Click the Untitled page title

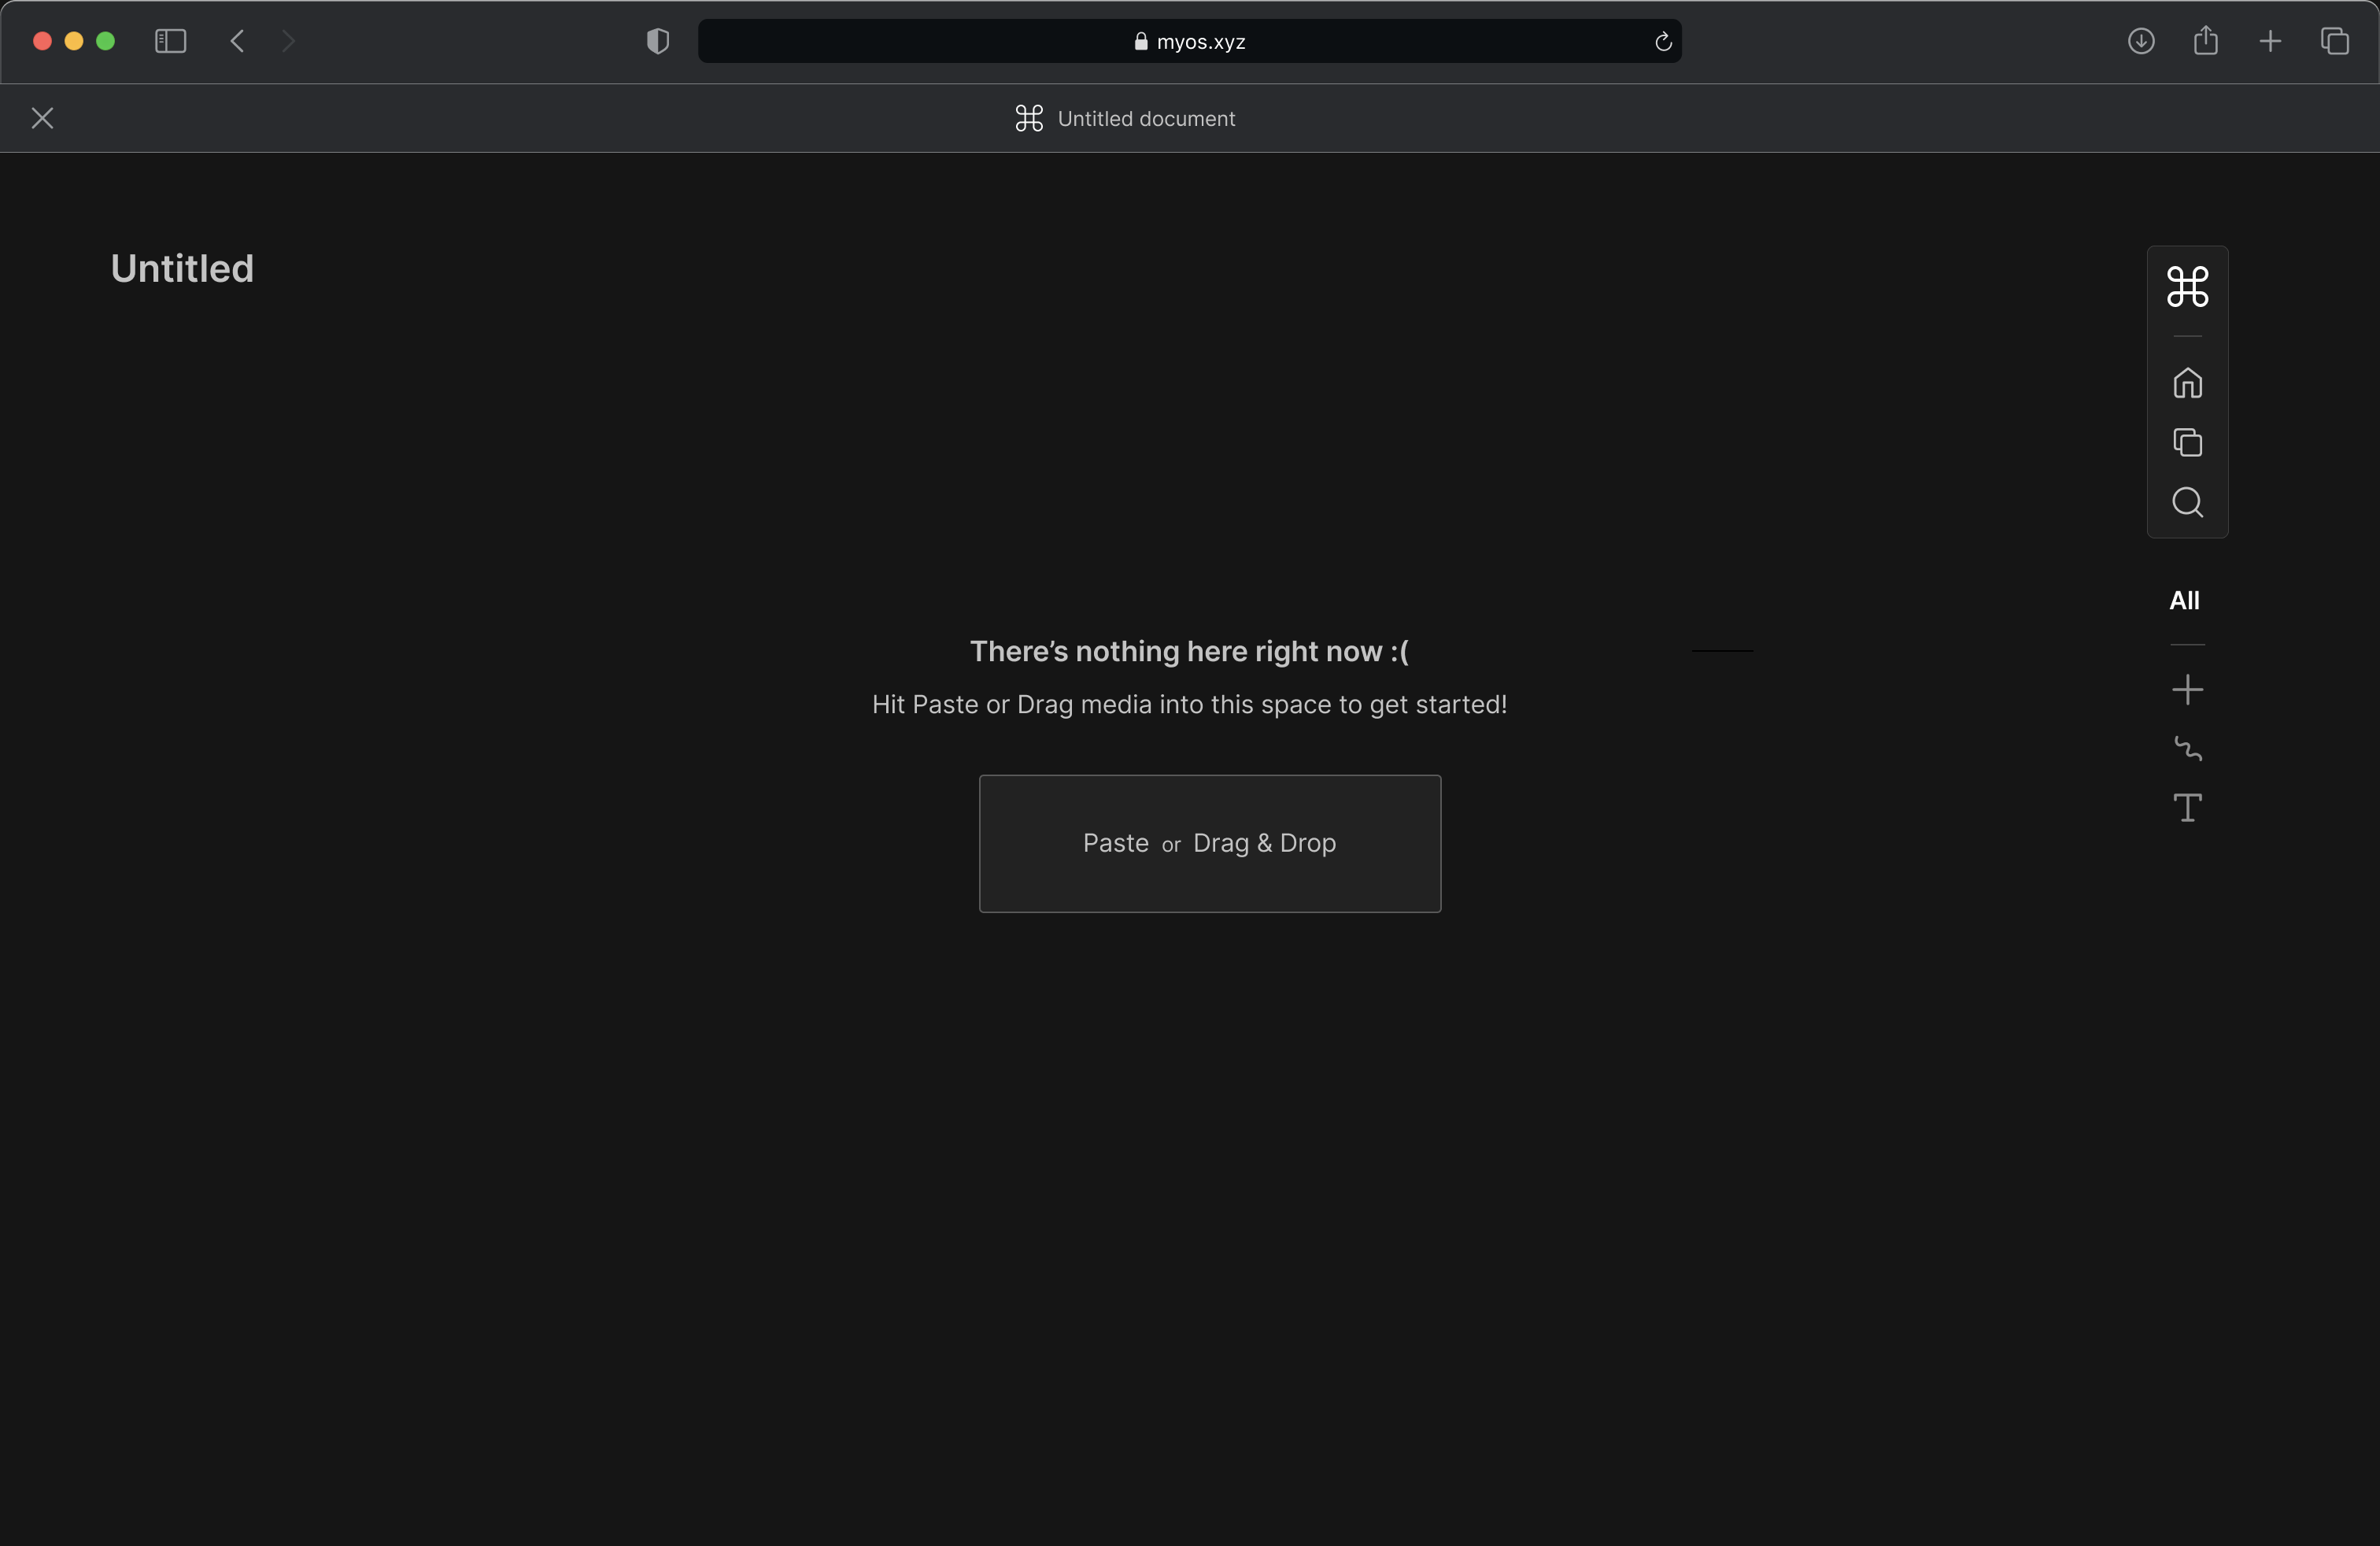pyautogui.click(x=182, y=269)
